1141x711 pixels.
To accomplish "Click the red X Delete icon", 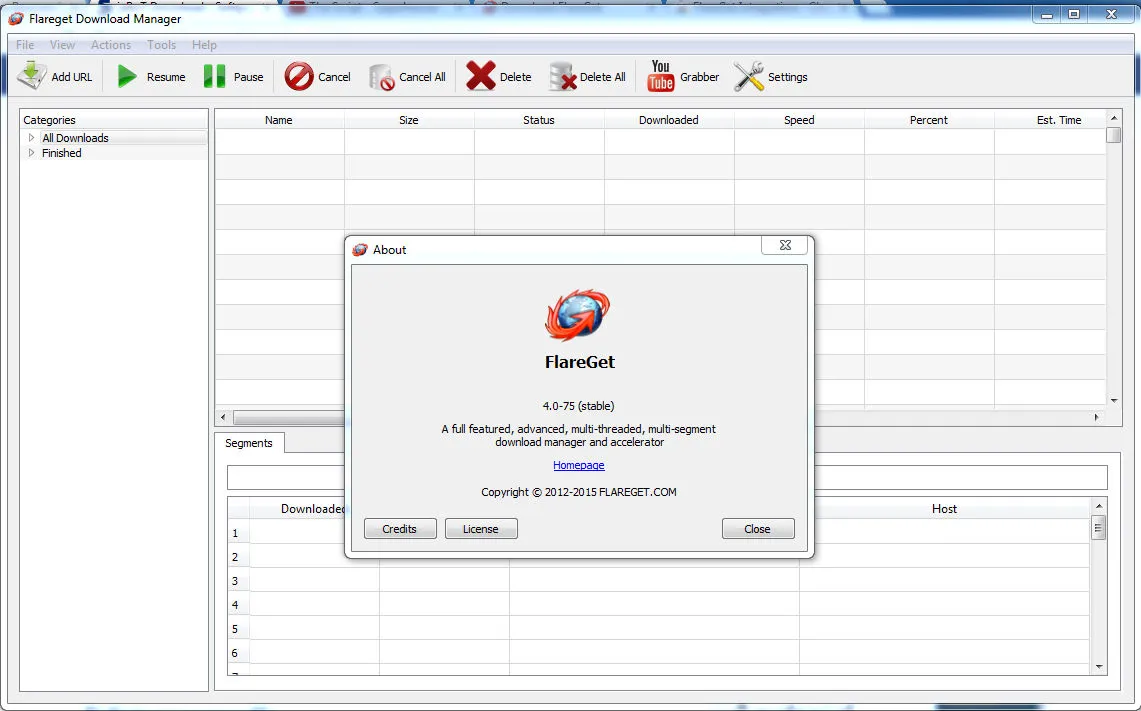I will tap(480, 76).
